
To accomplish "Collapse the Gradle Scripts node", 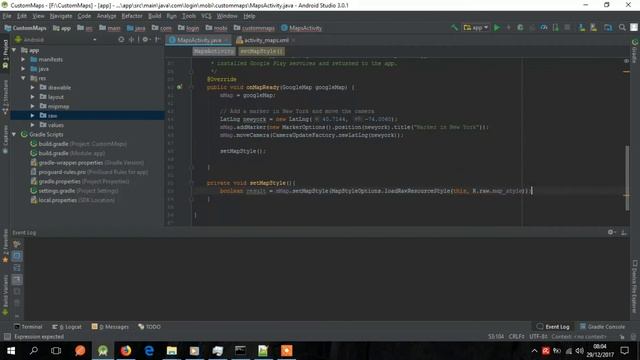I will tap(14, 134).
